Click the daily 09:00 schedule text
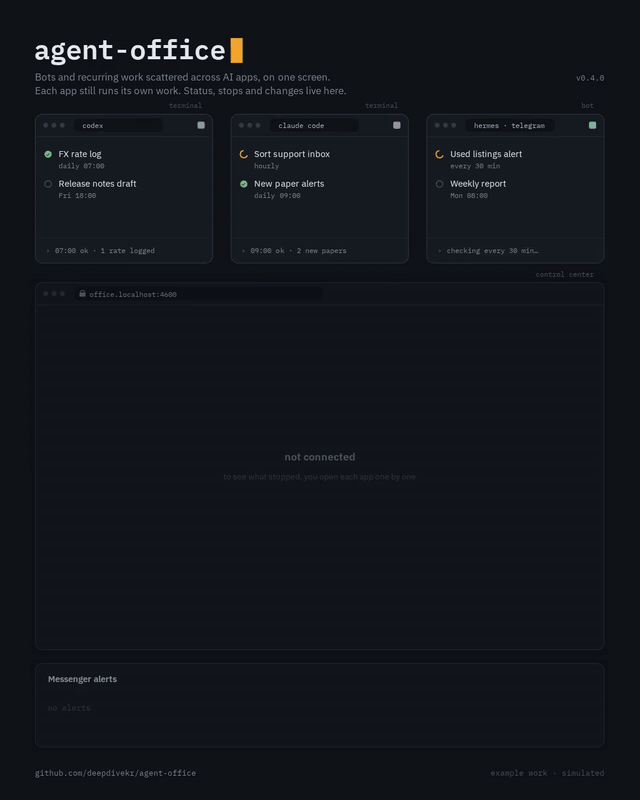Screen dimensions: 640x800 pyautogui.click(x=277, y=195)
